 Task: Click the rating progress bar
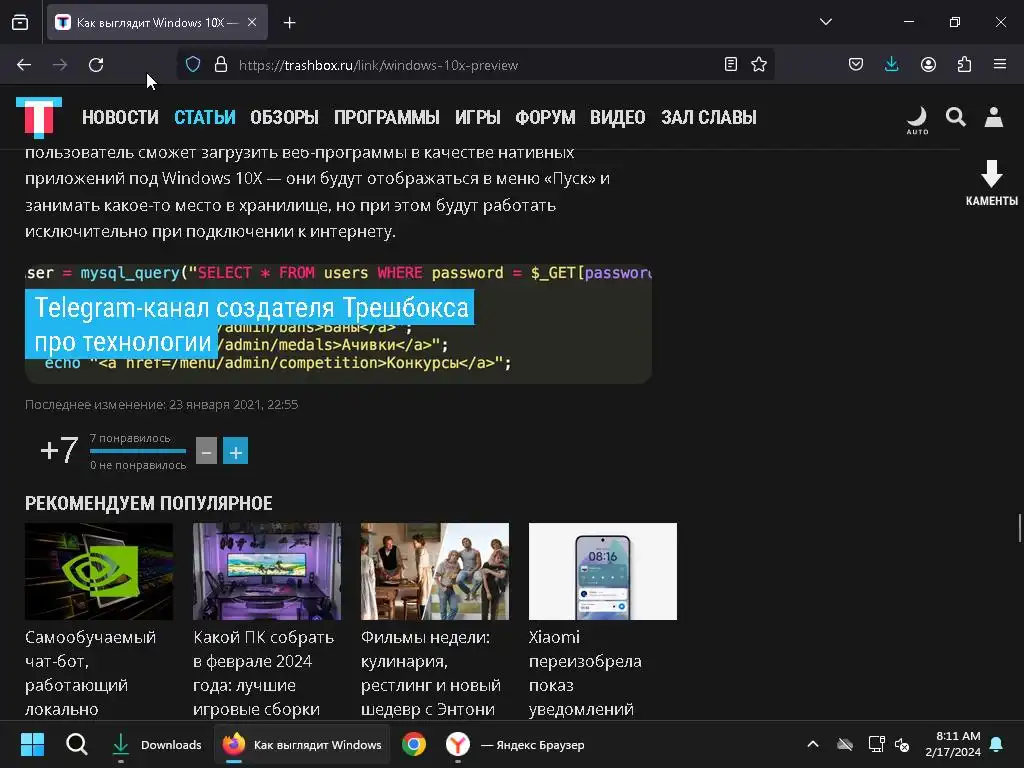pos(138,451)
